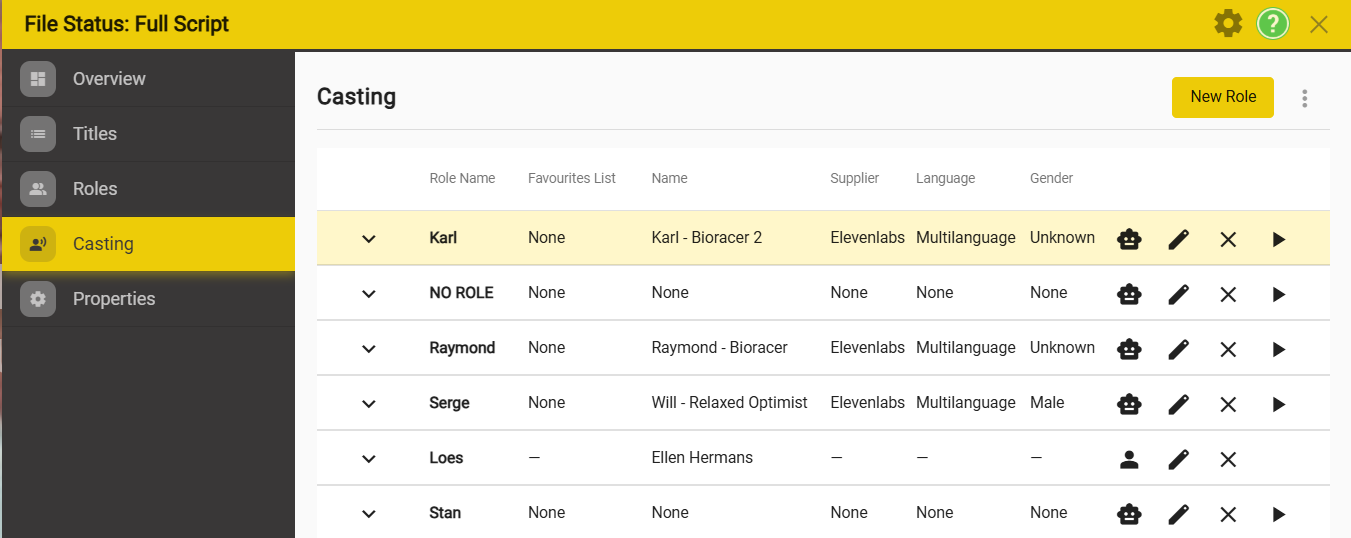
Task: Click the Overview dashboard icon
Action: pyautogui.click(x=38, y=79)
